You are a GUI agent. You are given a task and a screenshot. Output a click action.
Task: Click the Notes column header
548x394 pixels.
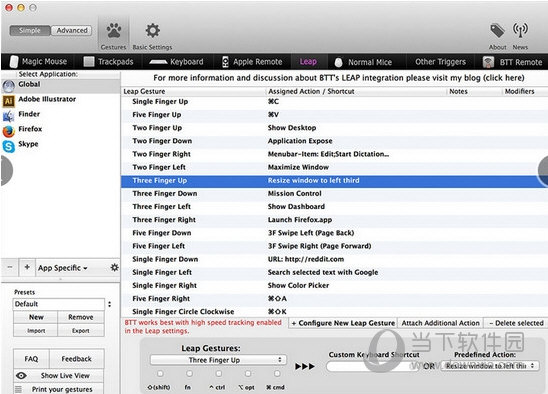pyautogui.click(x=474, y=91)
